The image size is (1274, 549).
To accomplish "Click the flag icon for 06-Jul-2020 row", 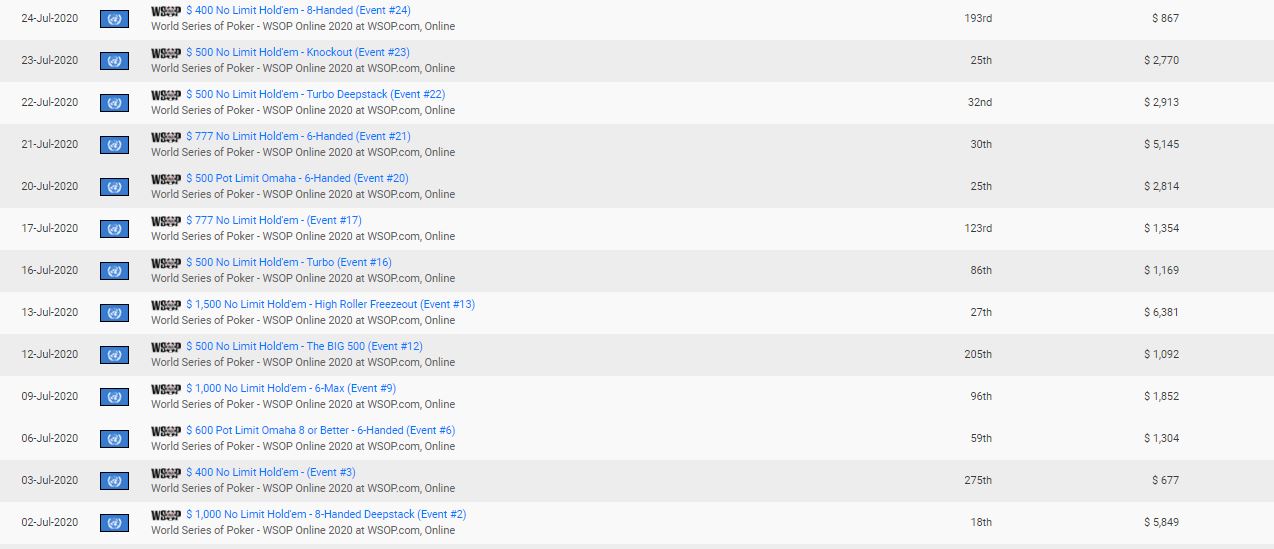I will 114,439.
